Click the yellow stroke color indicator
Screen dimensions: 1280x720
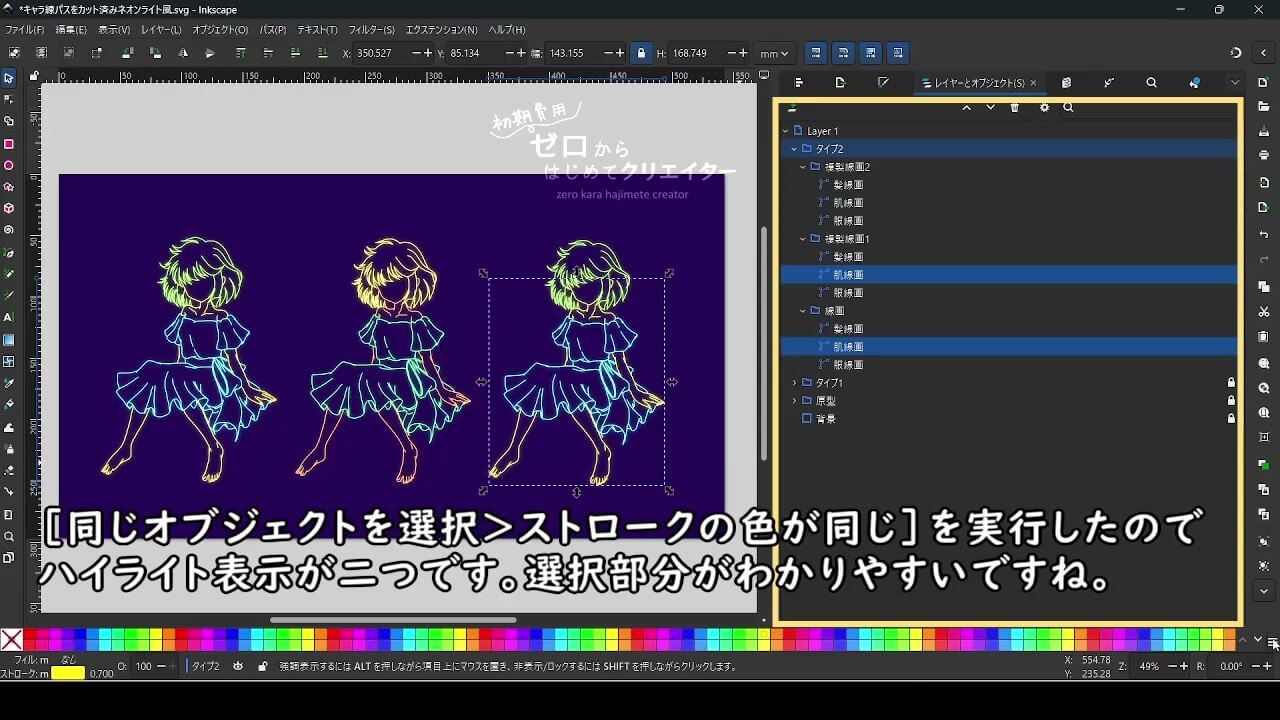[x=68, y=673]
